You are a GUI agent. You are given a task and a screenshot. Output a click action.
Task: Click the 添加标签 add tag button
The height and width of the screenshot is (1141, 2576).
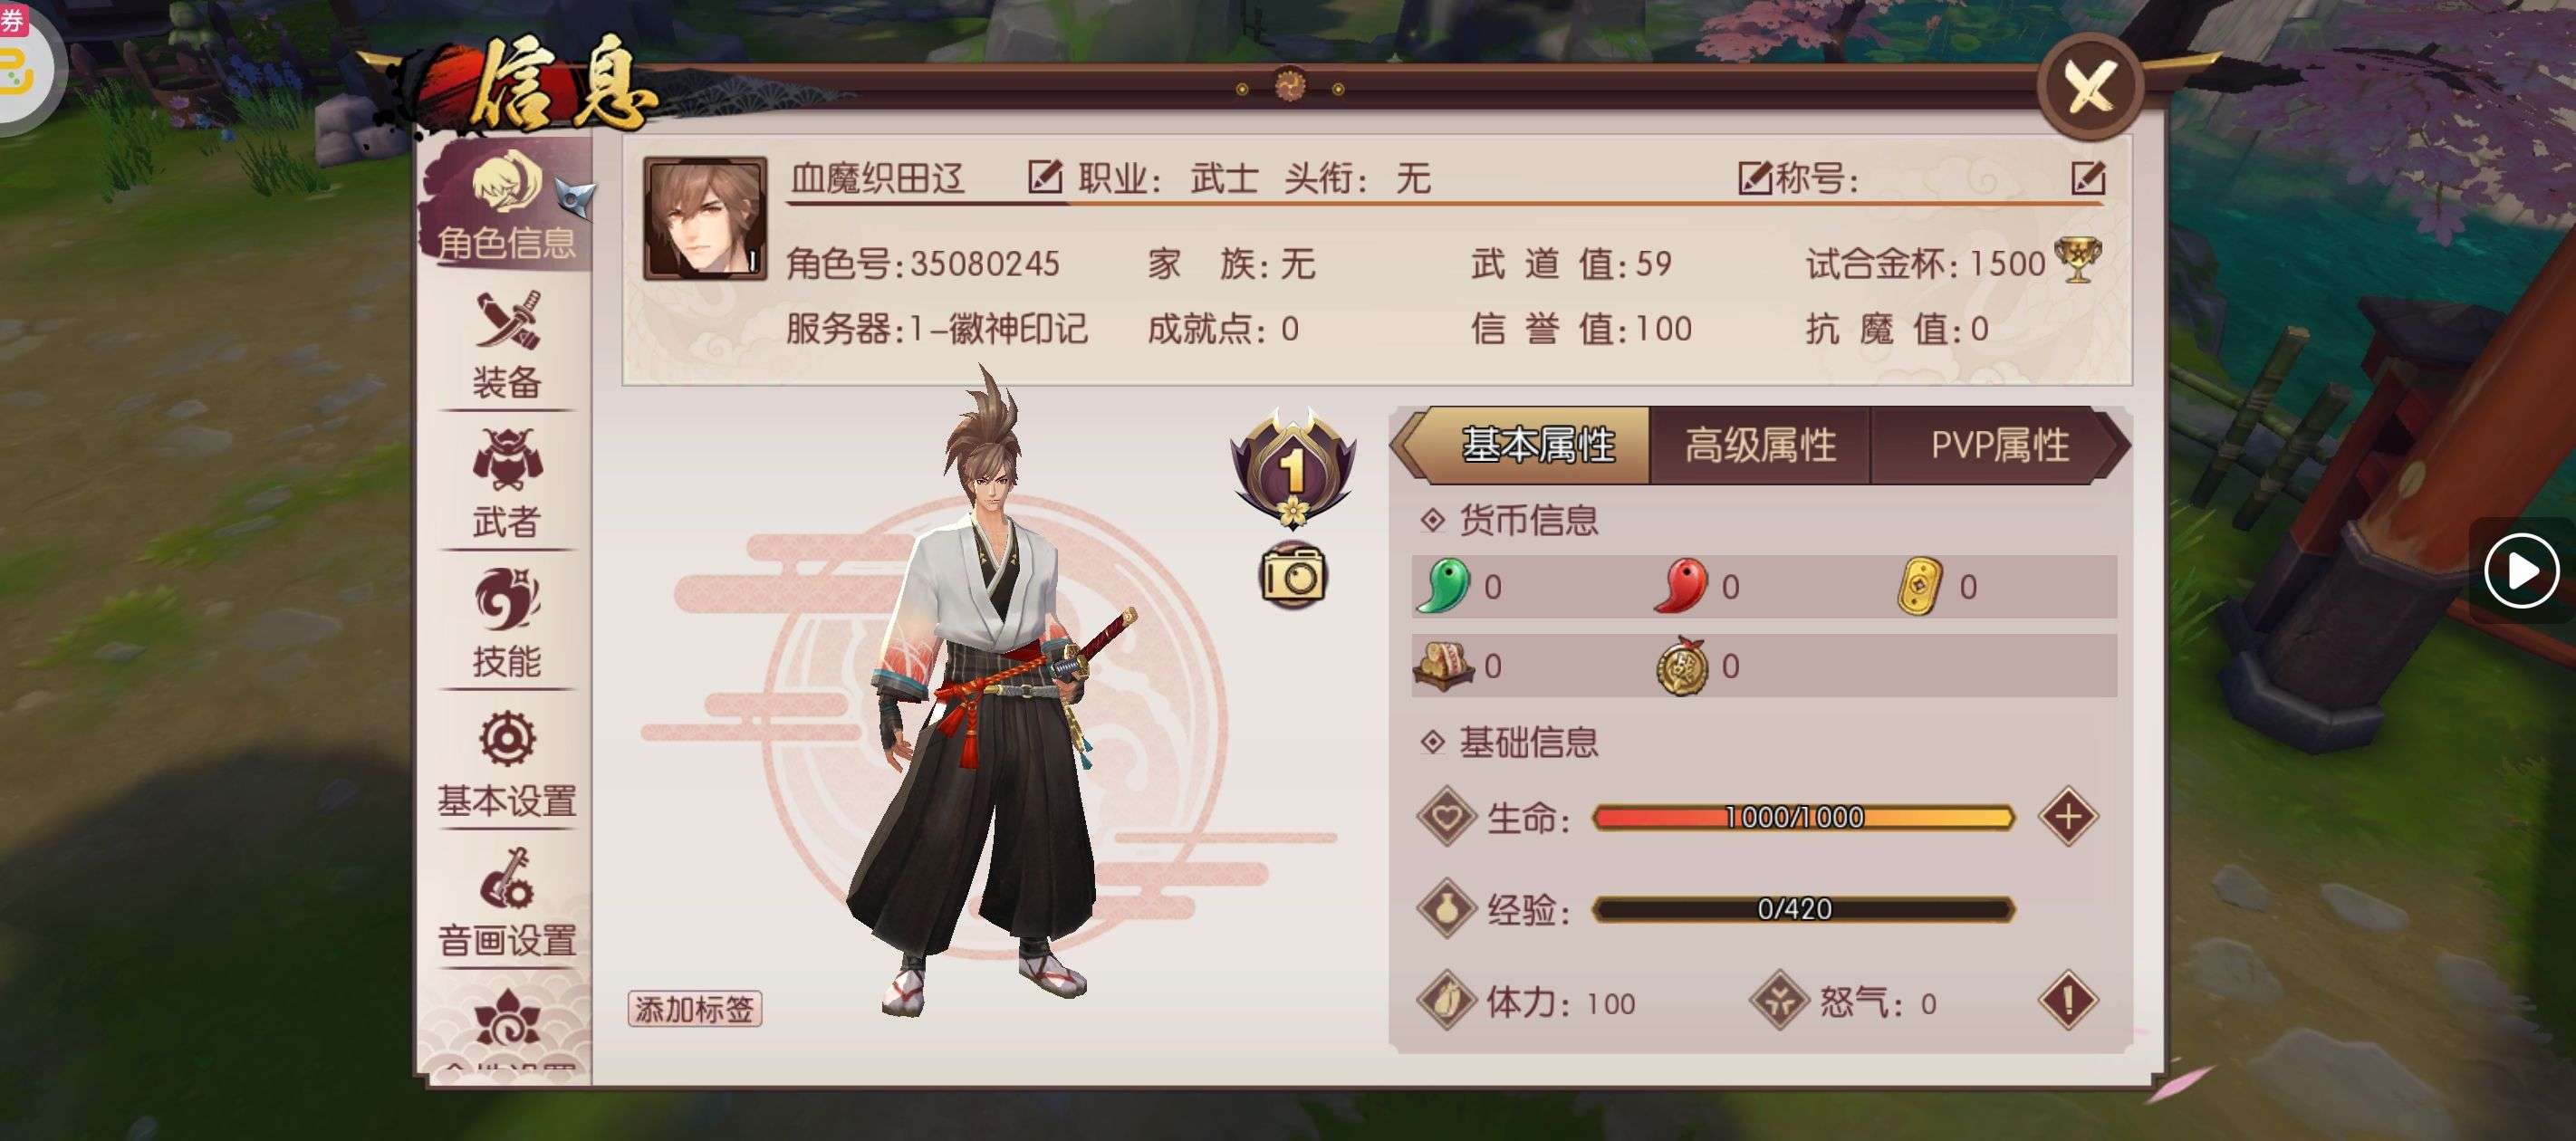coord(695,1009)
